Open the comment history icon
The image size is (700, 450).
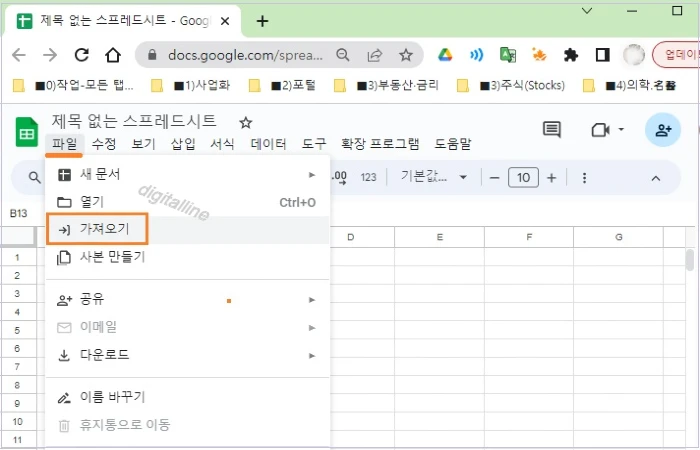[552, 130]
